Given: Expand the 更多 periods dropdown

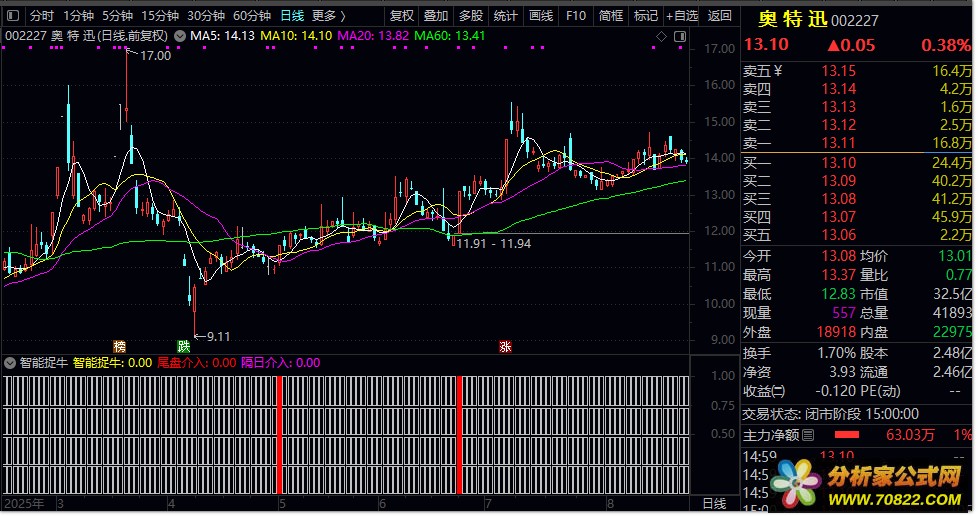Looking at the screenshot, I should 328,16.
